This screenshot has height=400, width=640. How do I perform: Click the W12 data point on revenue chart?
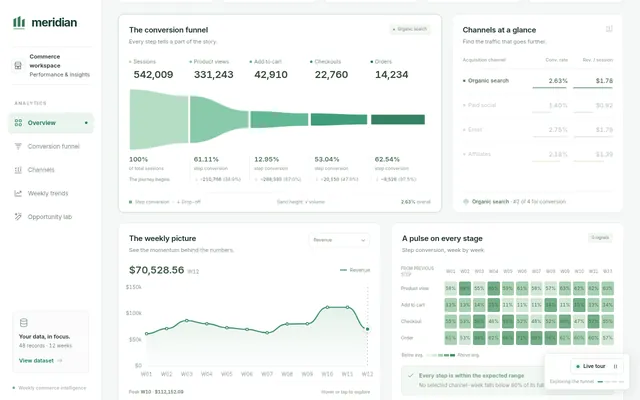click(x=367, y=329)
